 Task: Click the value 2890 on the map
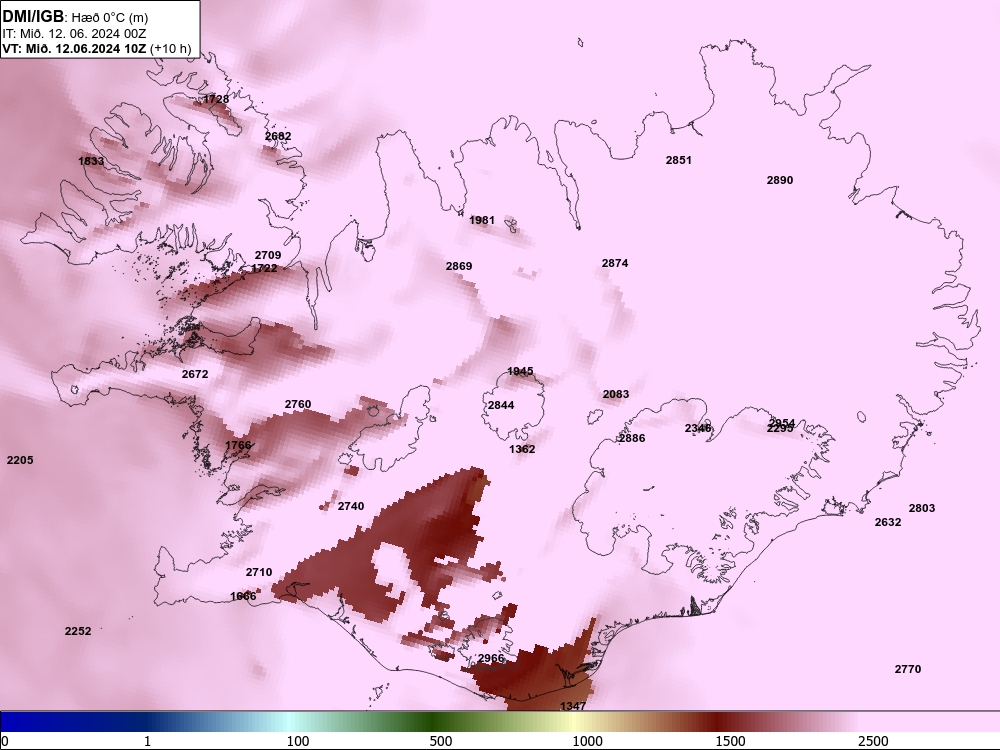coord(780,180)
